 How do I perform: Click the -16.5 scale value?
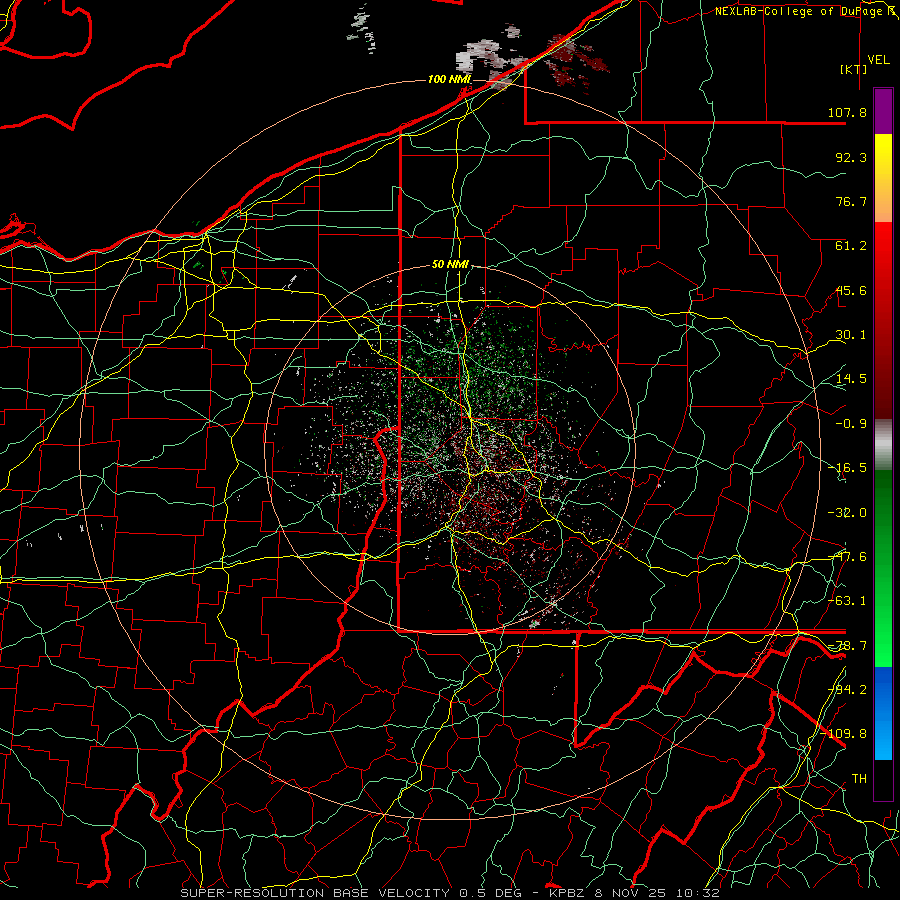pyautogui.click(x=847, y=468)
